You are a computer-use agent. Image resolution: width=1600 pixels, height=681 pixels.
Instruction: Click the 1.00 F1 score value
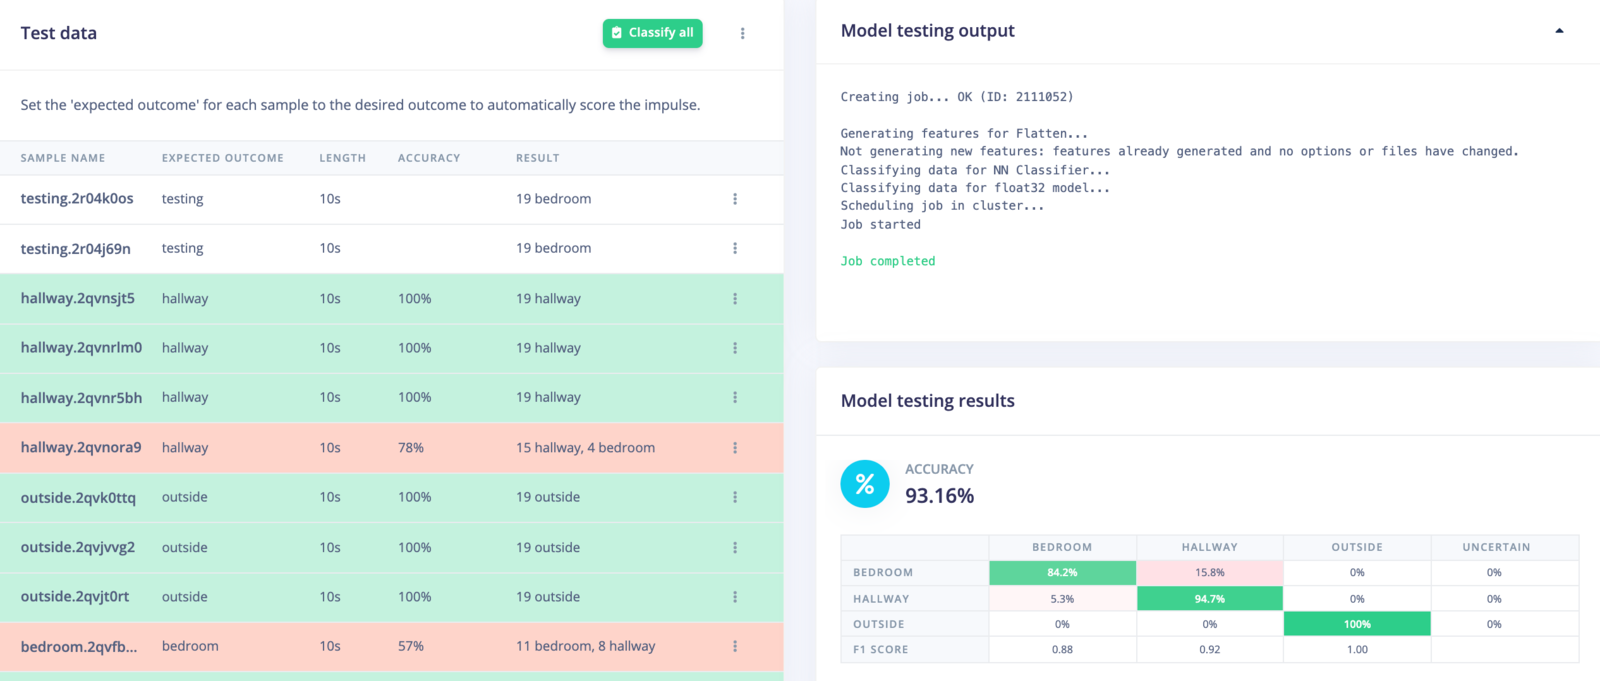pos(1357,650)
